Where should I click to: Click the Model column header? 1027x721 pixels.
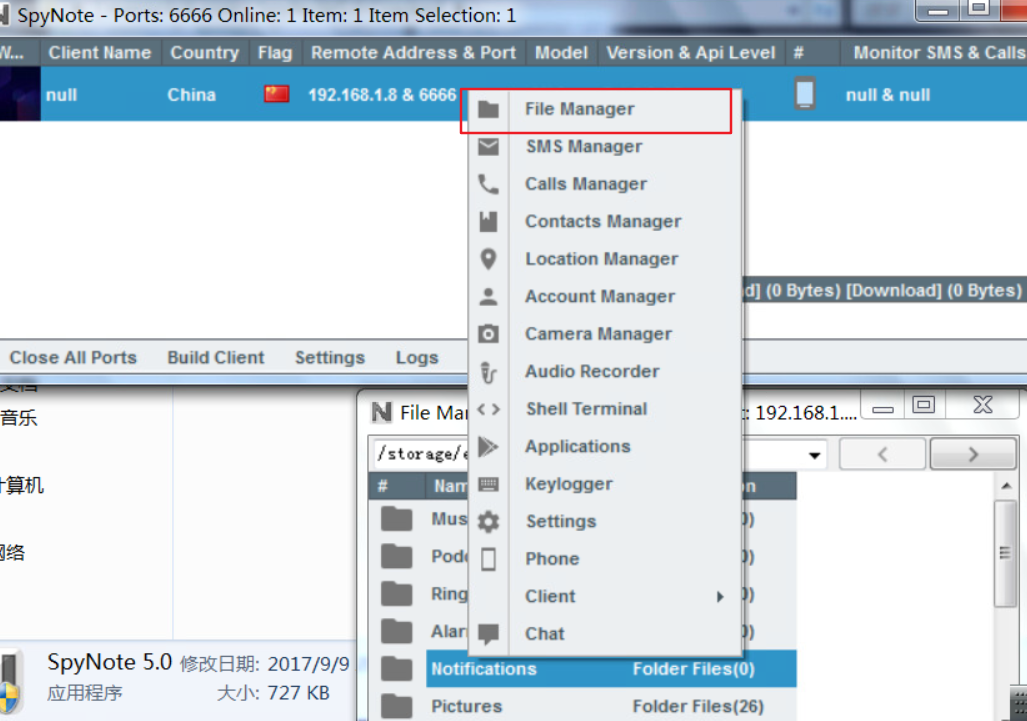561,52
